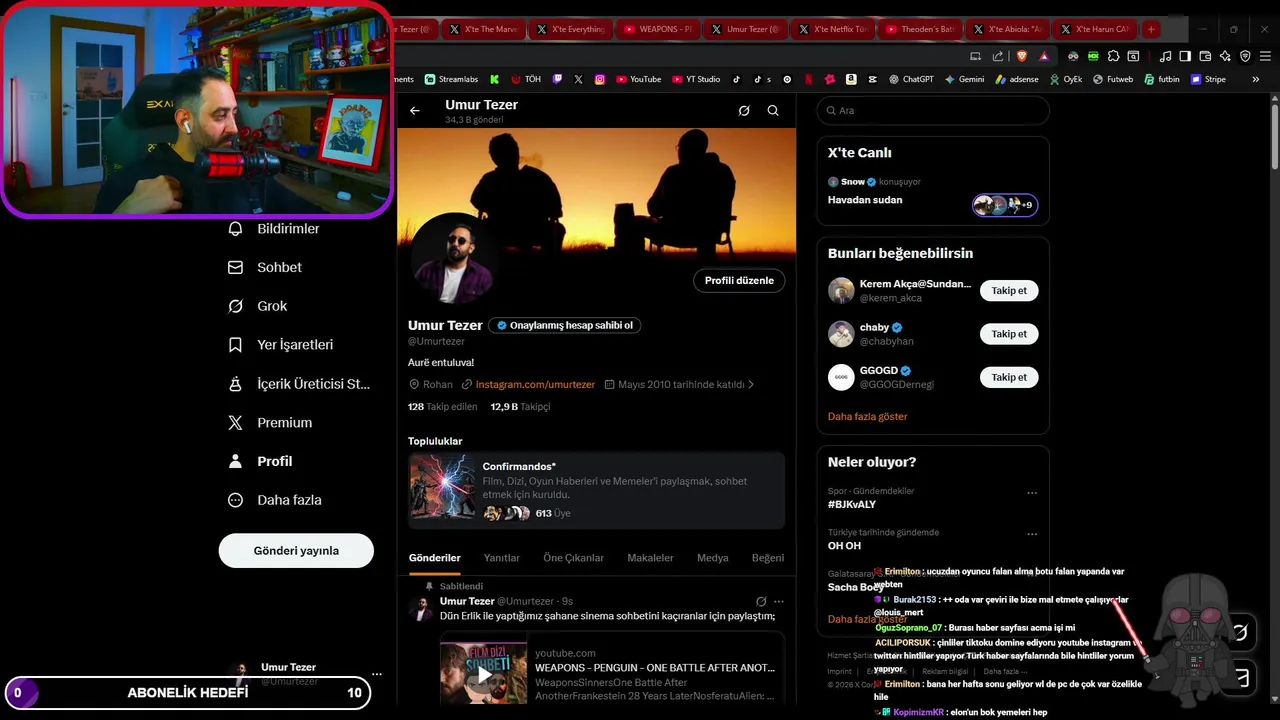
Task: Click Gönderi yayınla button
Action: [x=296, y=551]
